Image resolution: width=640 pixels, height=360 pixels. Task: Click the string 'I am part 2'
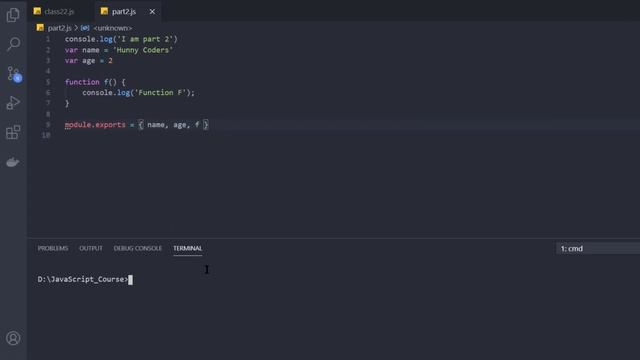coord(145,39)
